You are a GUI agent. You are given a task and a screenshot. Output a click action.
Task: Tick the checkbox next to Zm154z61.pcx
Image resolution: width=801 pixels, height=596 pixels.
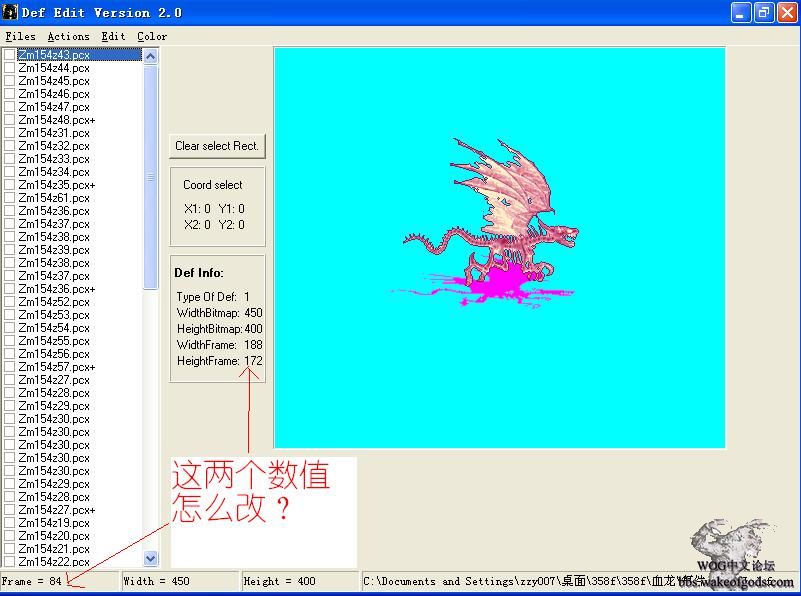coord(9,198)
